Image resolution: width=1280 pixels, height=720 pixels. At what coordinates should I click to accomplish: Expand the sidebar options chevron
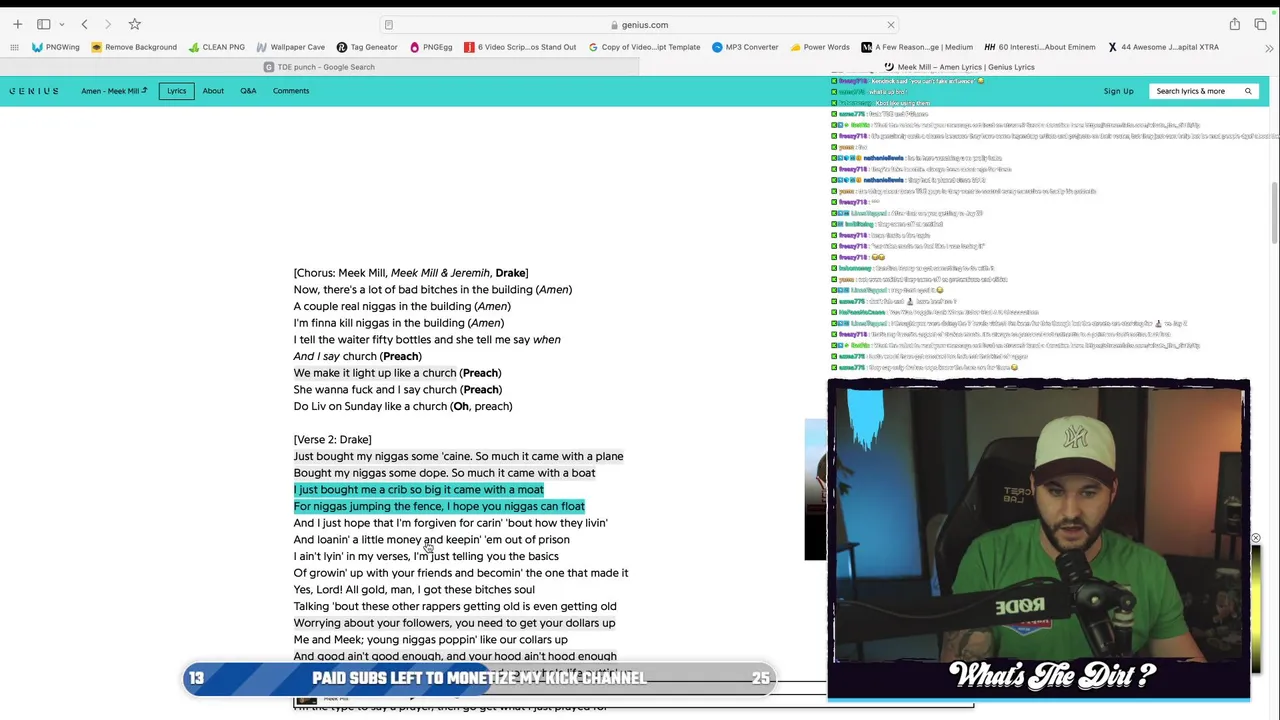click(x=61, y=24)
